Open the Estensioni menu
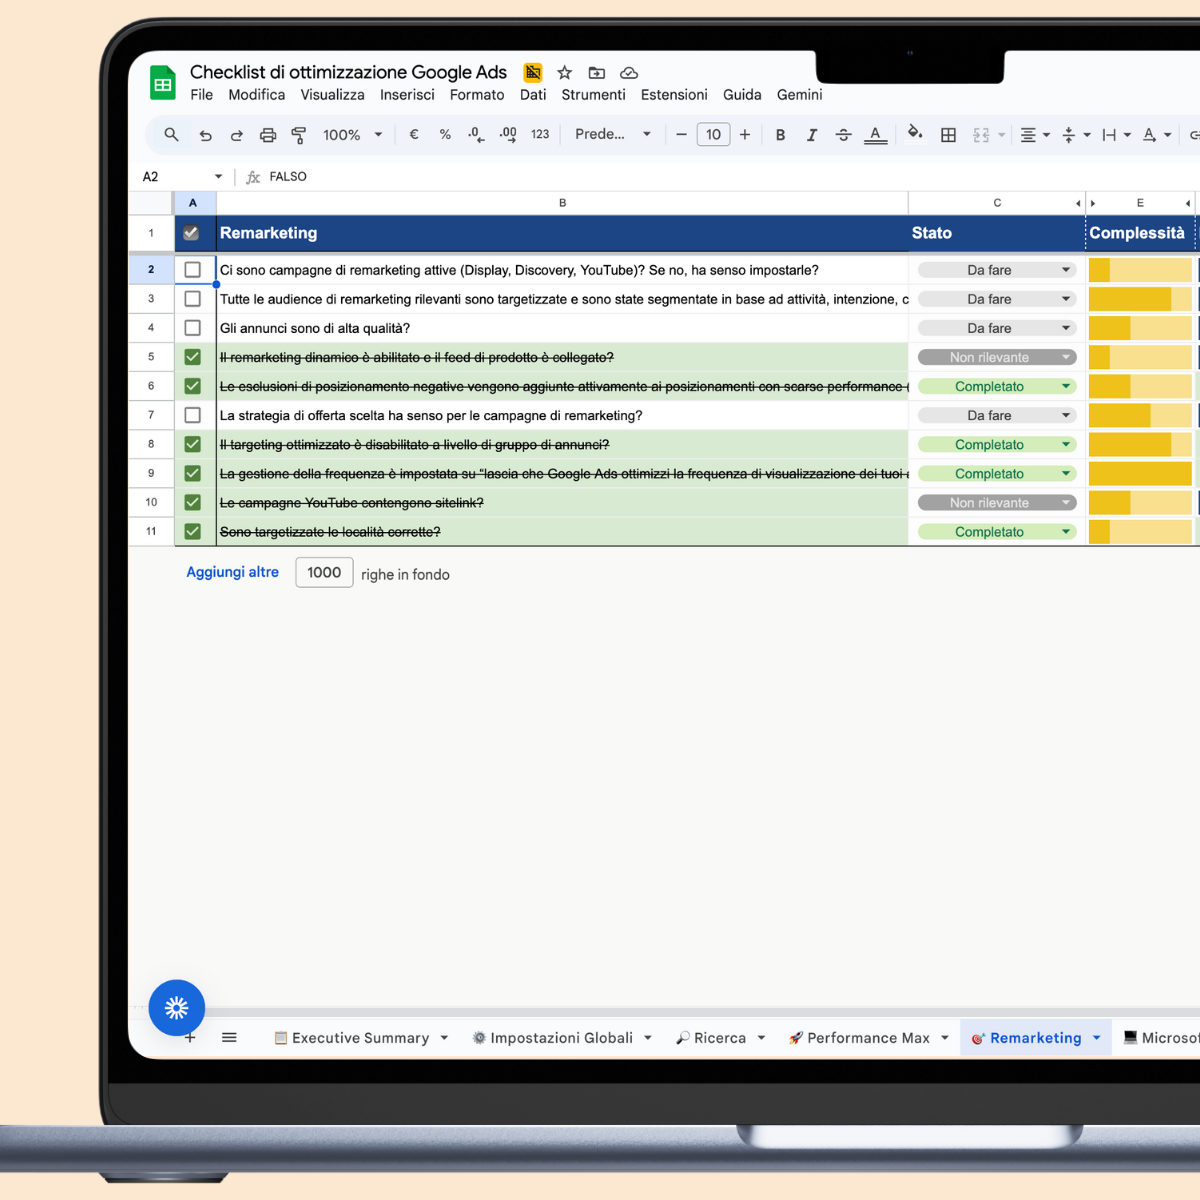 pos(674,95)
